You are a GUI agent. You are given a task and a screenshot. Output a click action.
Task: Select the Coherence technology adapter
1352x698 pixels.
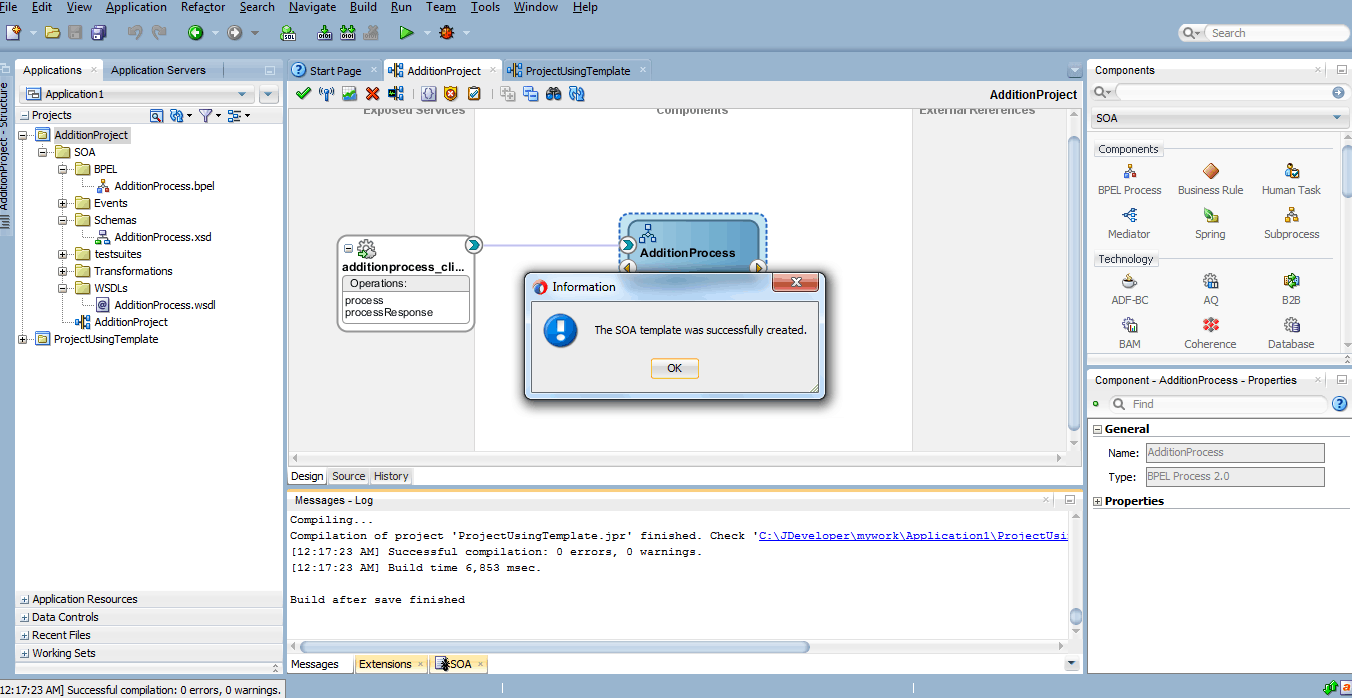[x=1210, y=334]
